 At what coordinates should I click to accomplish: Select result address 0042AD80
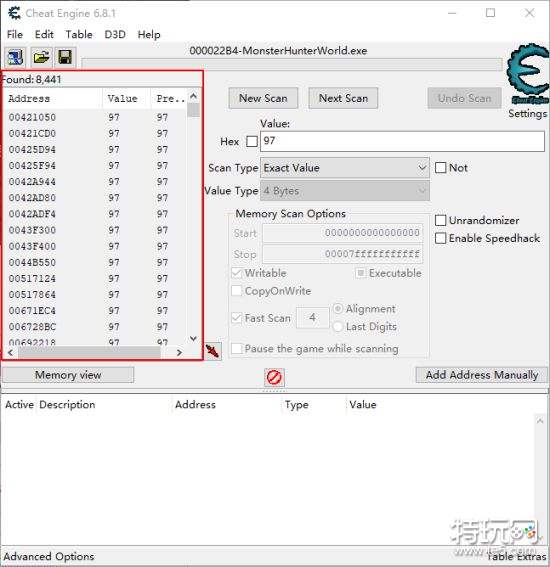(x=32, y=198)
